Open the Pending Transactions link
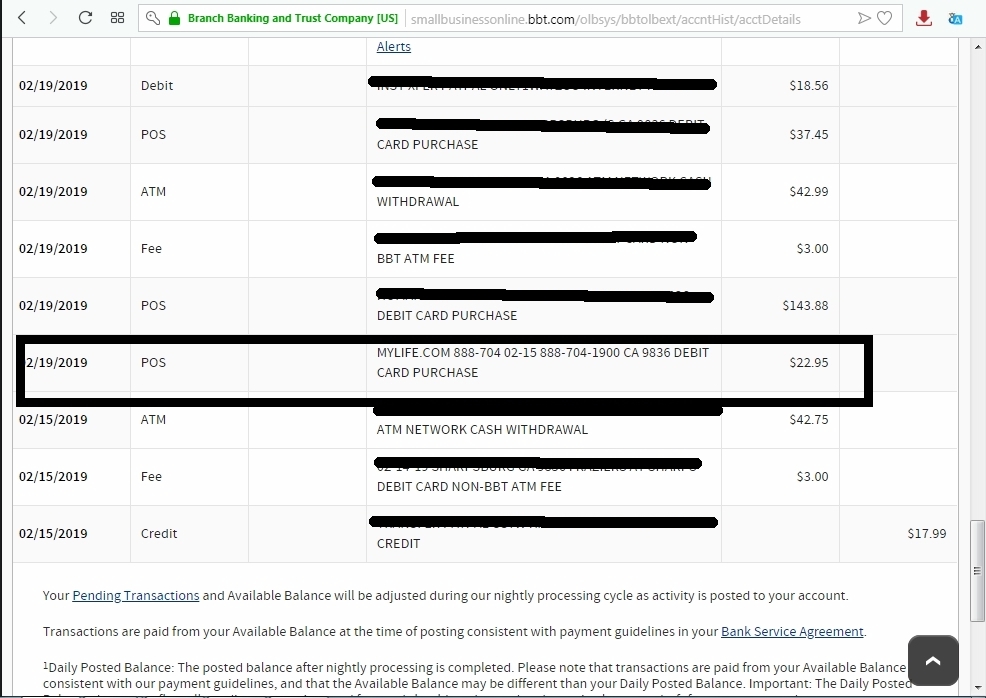 pyautogui.click(x=136, y=596)
